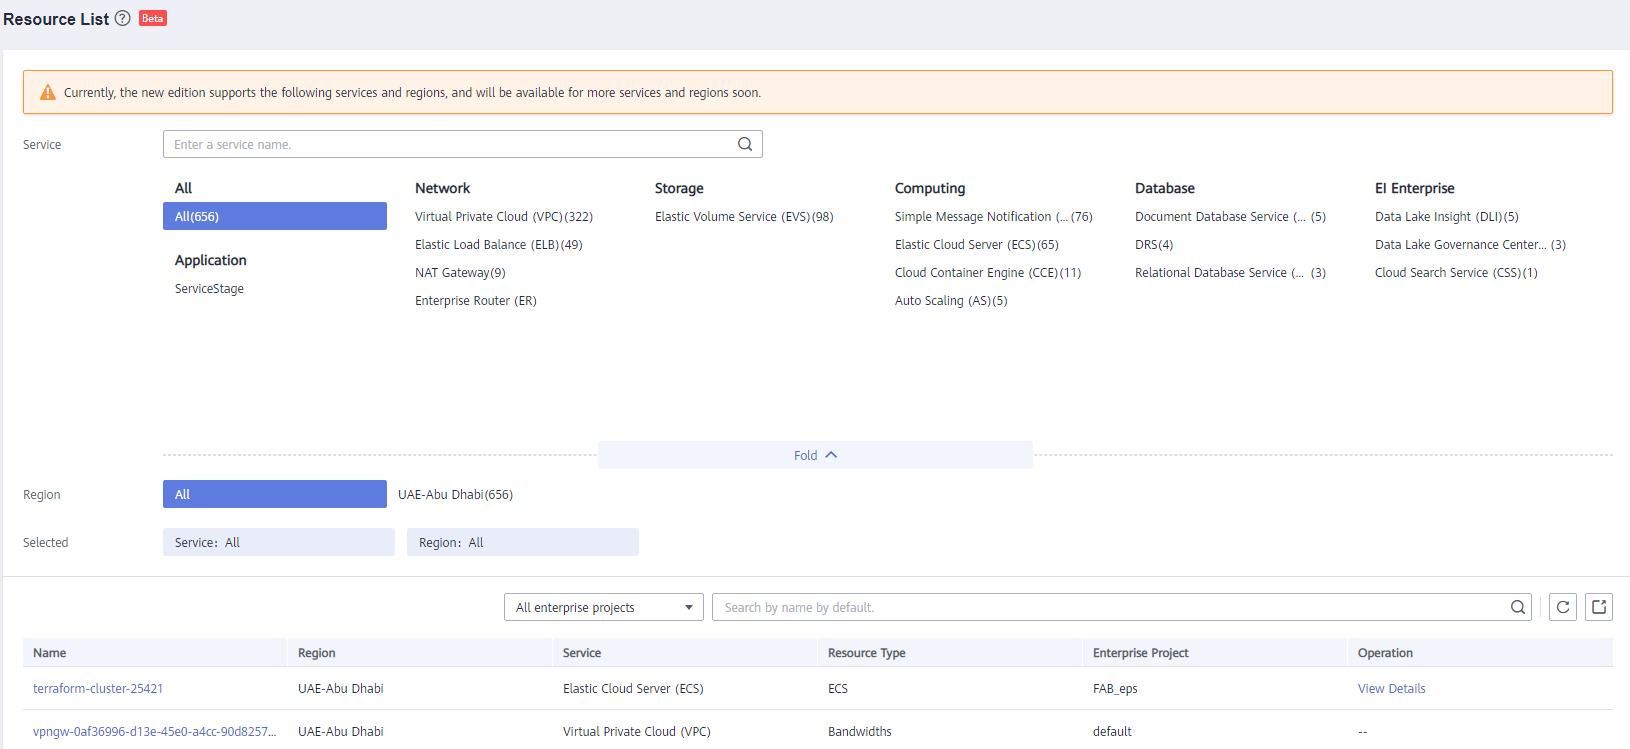The width and height of the screenshot is (1630, 749).
Task: Filter by DRS(4)
Action: [1154, 244]
